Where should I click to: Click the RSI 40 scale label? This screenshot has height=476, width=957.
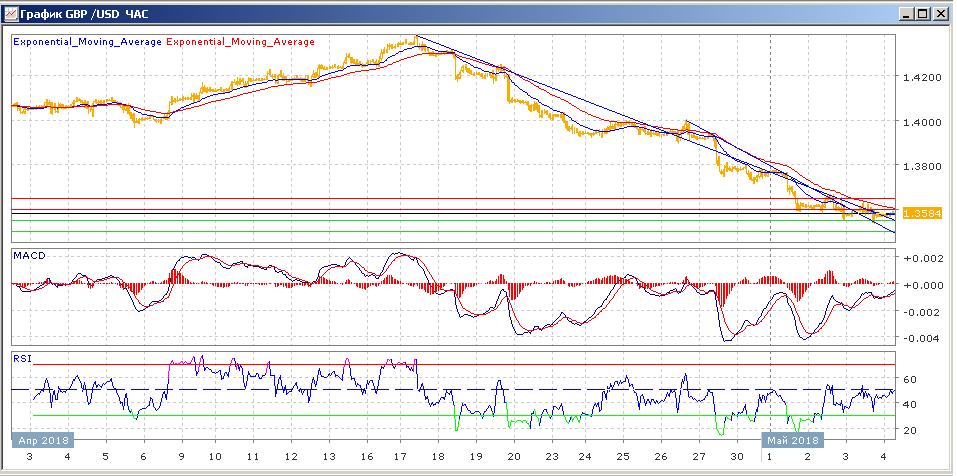909,405
